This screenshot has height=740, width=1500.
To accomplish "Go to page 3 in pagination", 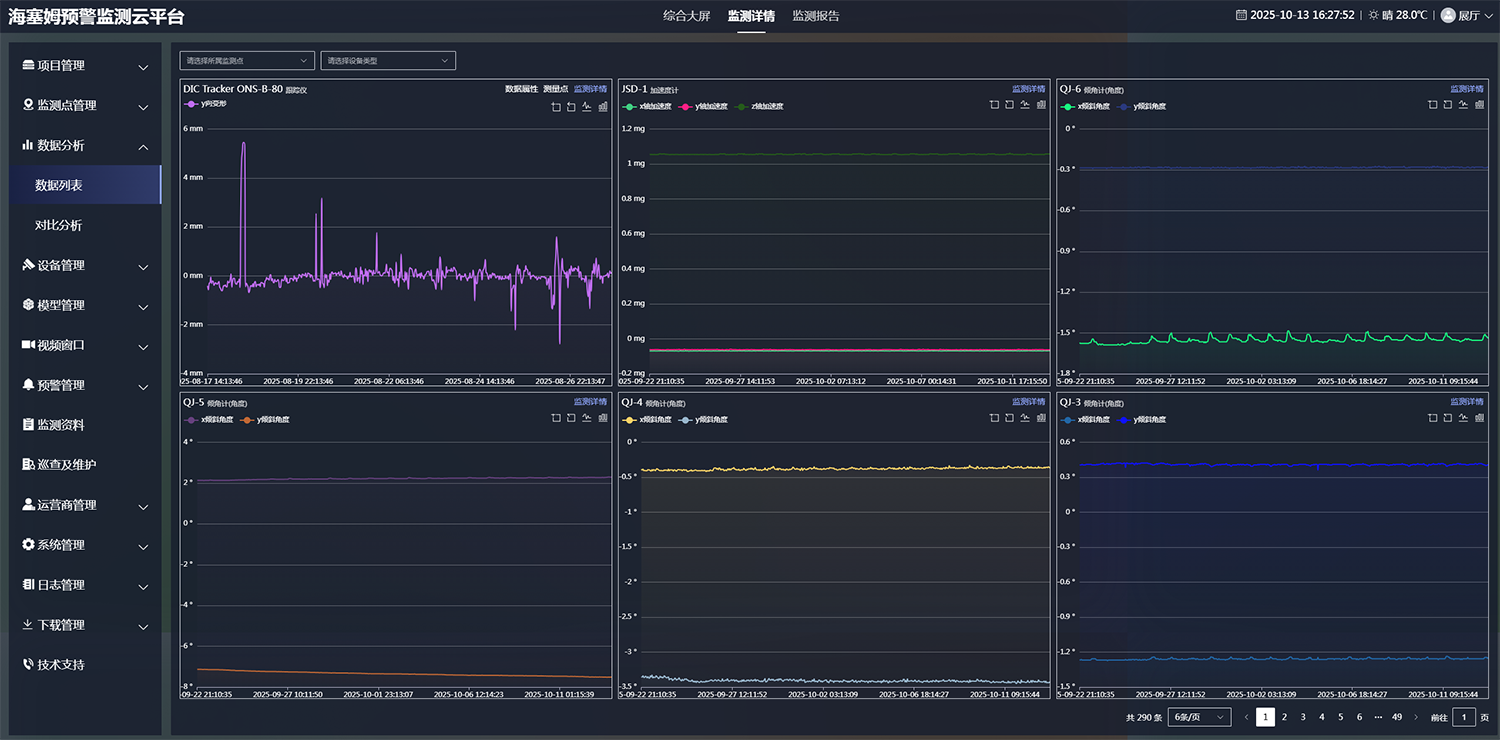I will (x=1303, y=717).
